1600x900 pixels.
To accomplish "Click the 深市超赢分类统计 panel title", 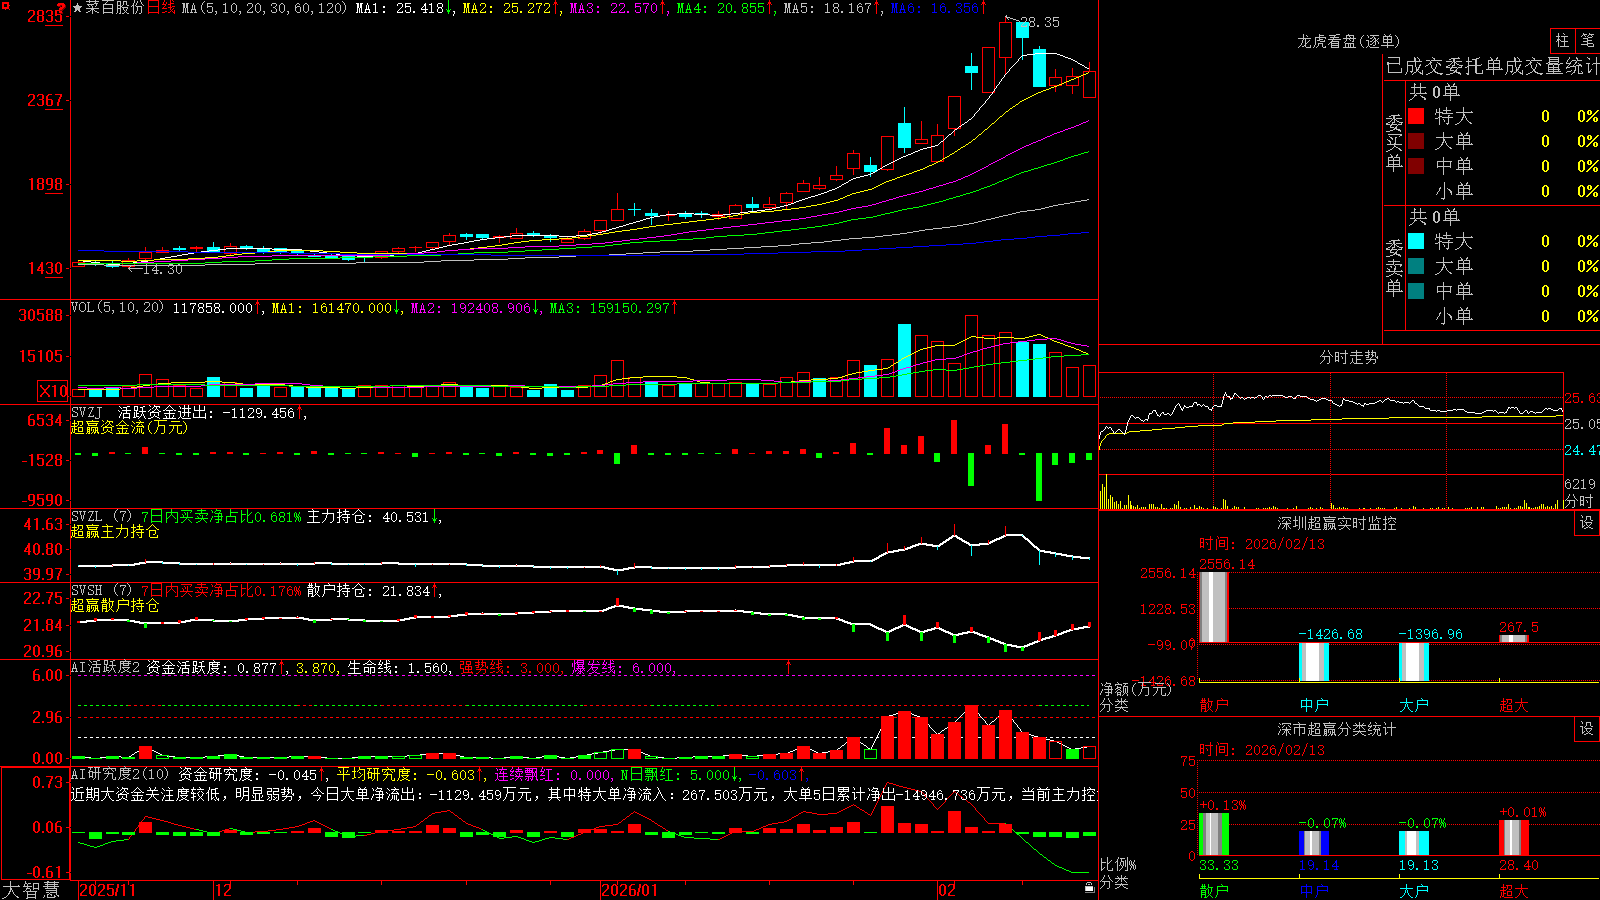I will tap(1337, 729).
